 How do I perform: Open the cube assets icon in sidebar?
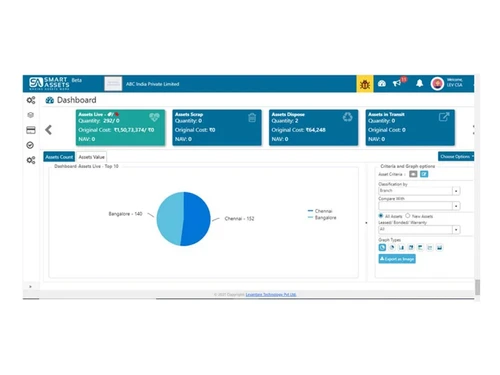31,115
